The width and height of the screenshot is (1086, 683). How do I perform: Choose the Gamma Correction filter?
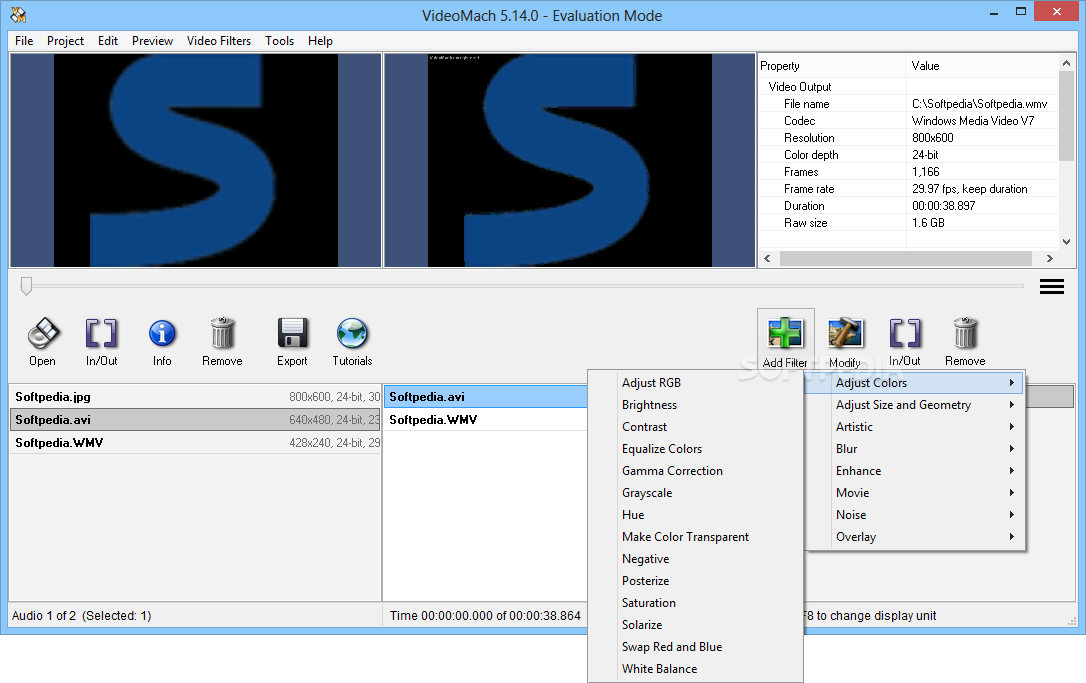click(695, 471)
